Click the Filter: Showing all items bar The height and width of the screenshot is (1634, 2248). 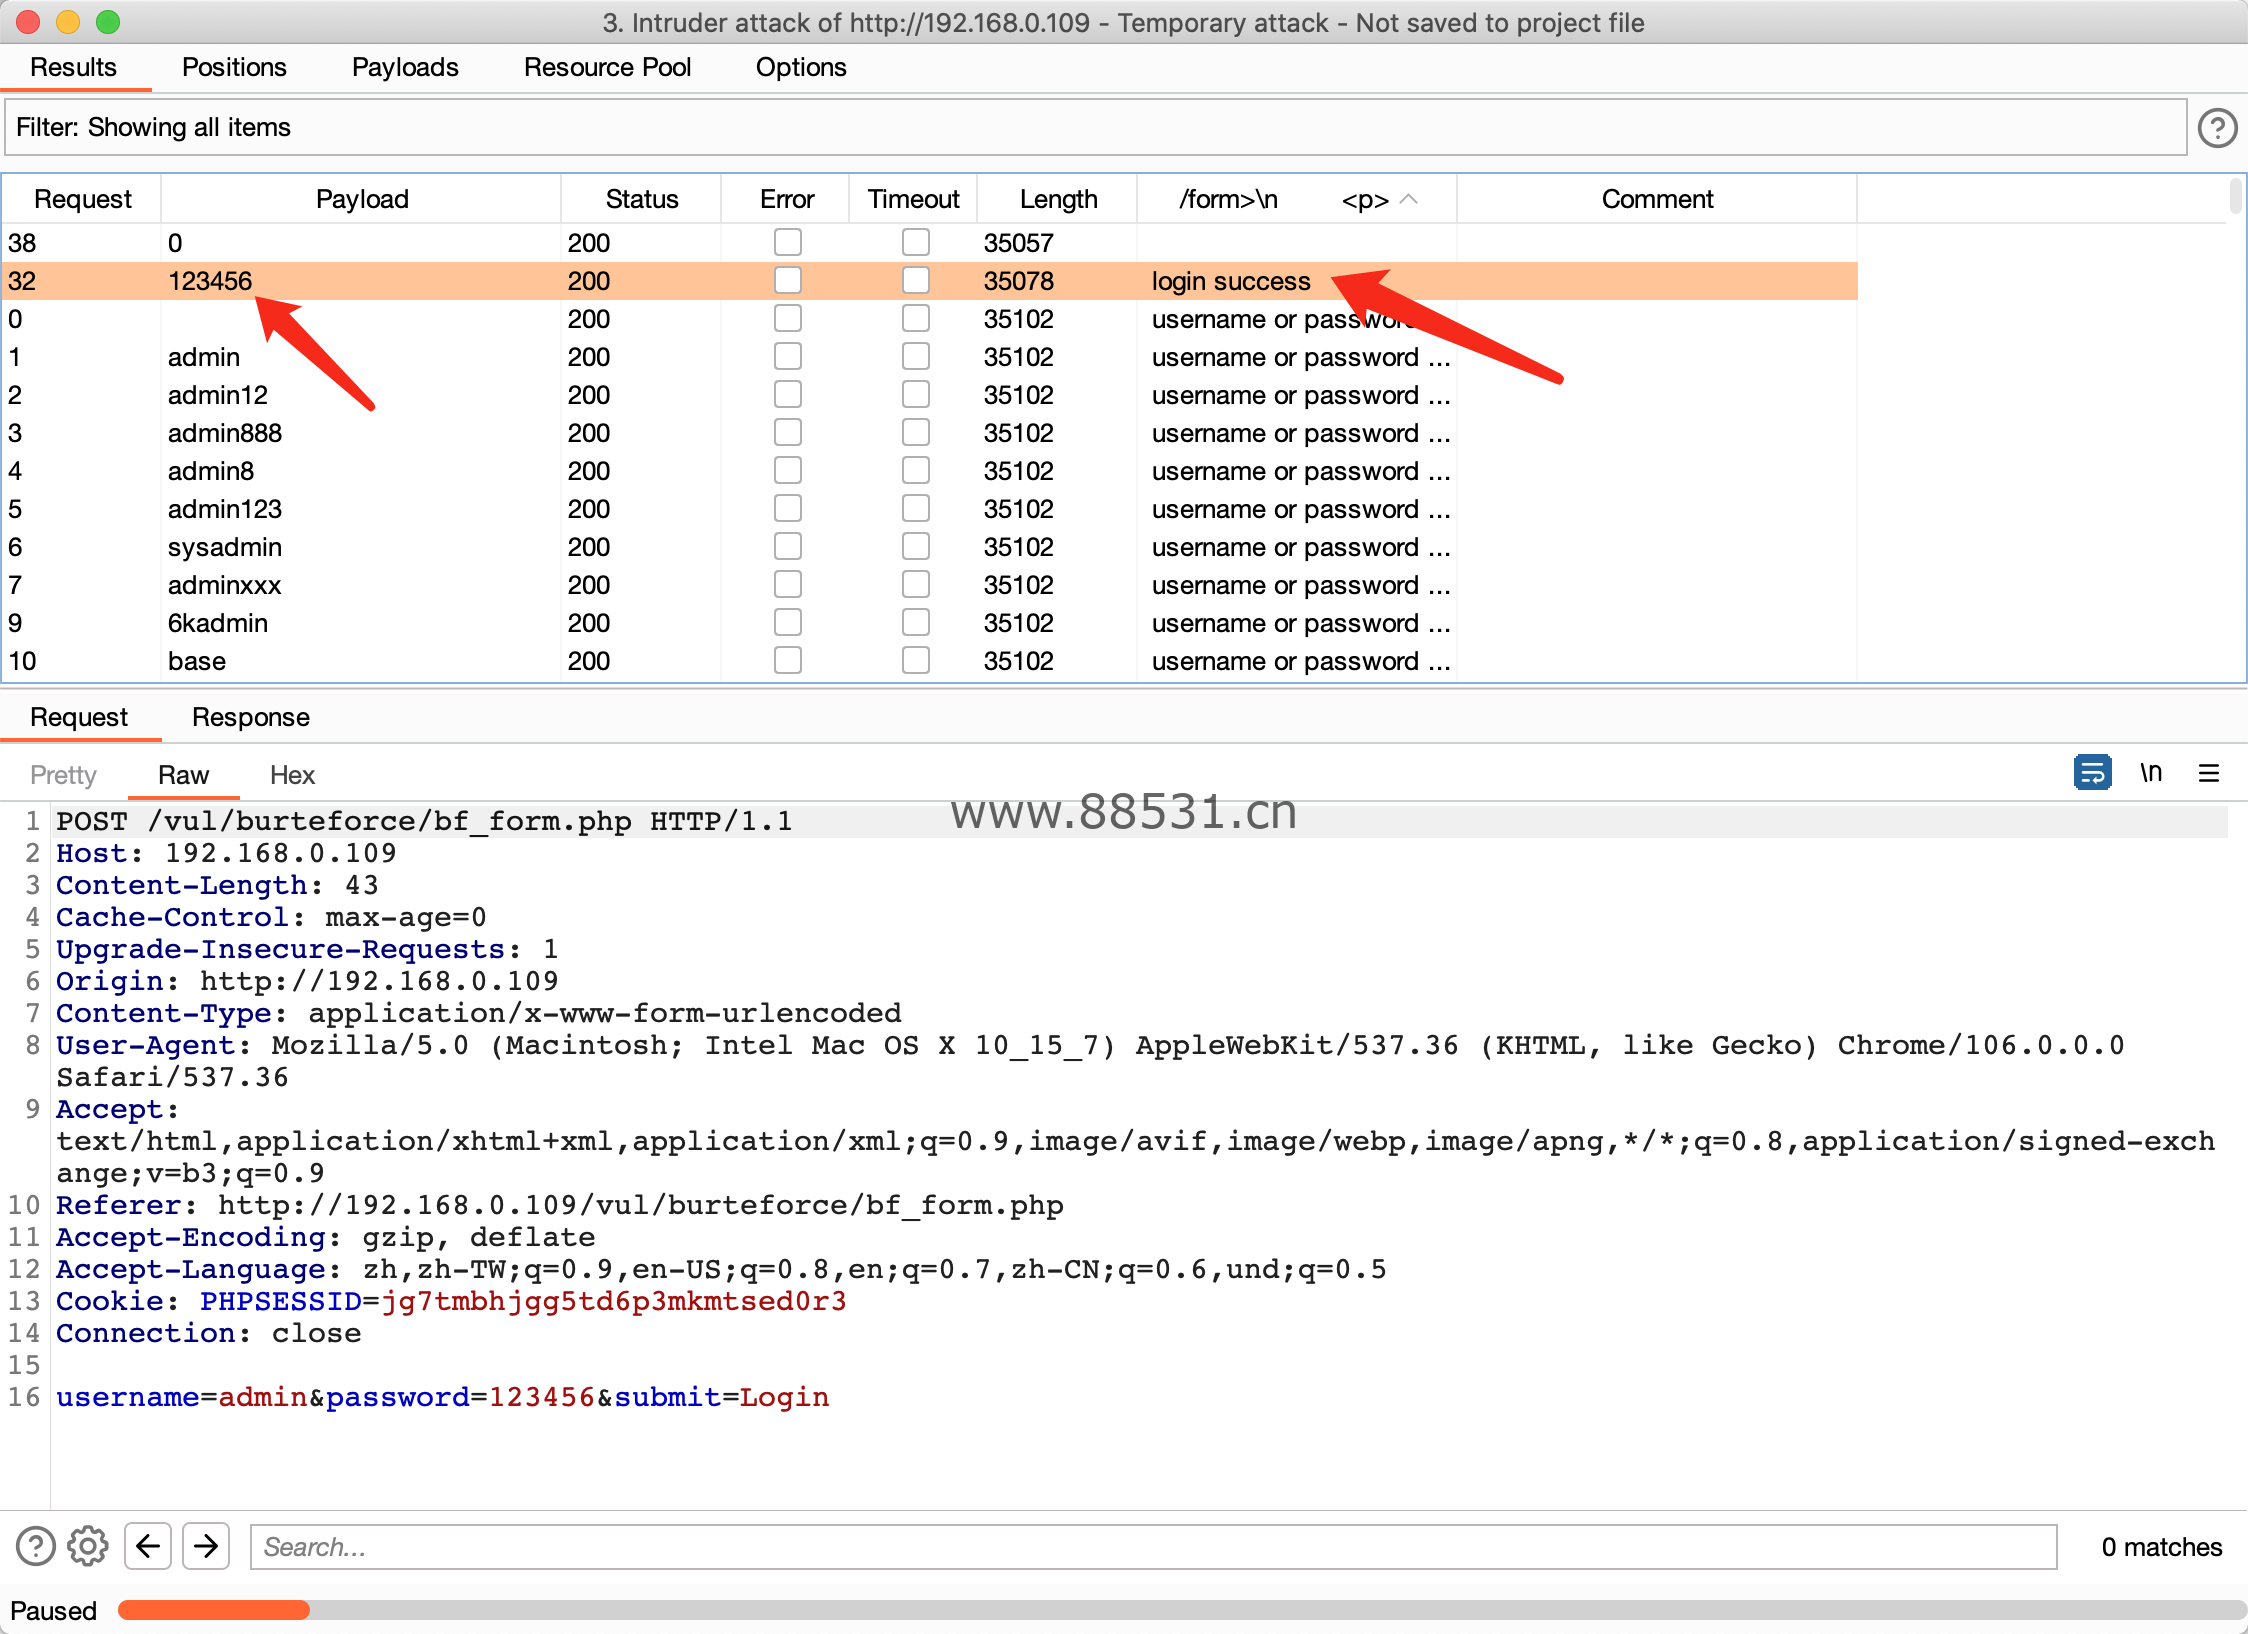pos(1095,127)
